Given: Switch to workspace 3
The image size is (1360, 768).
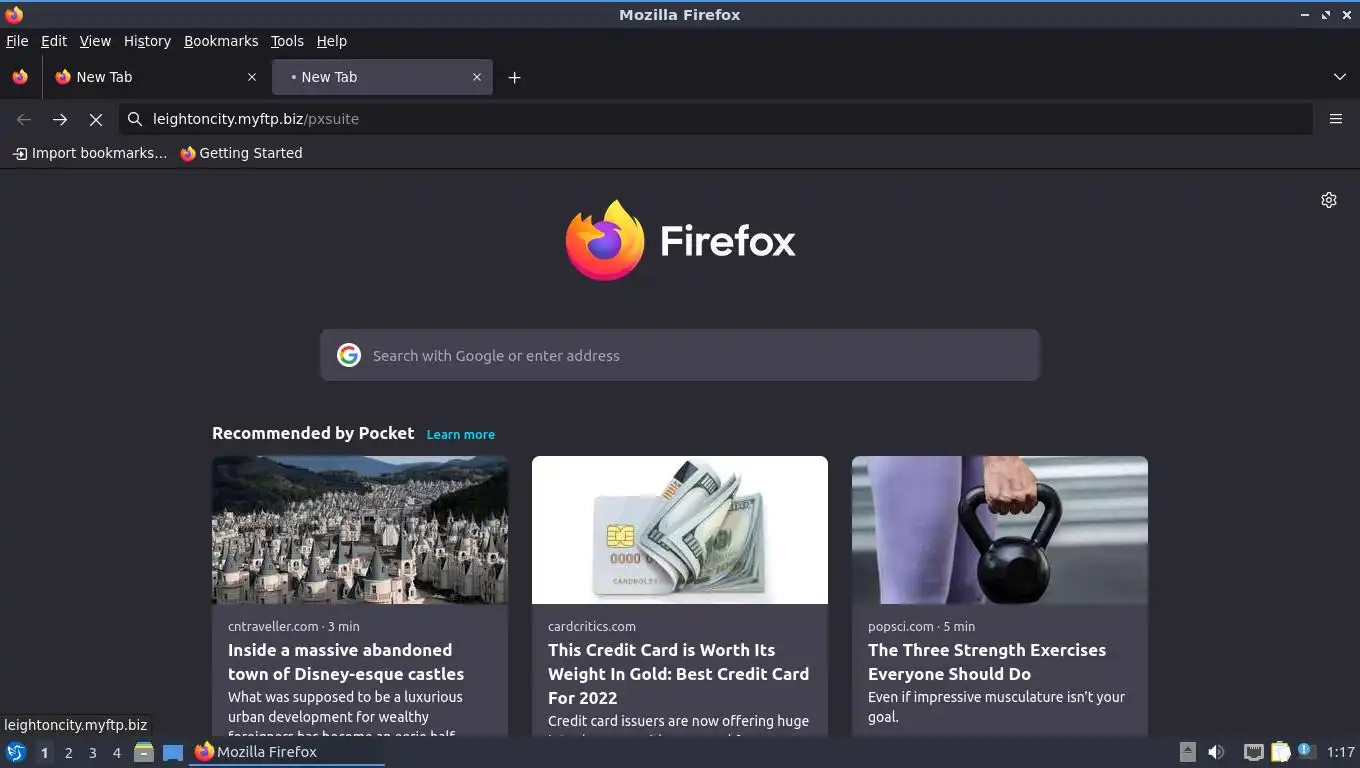Looking at the screenshot, I should point(93,753).
